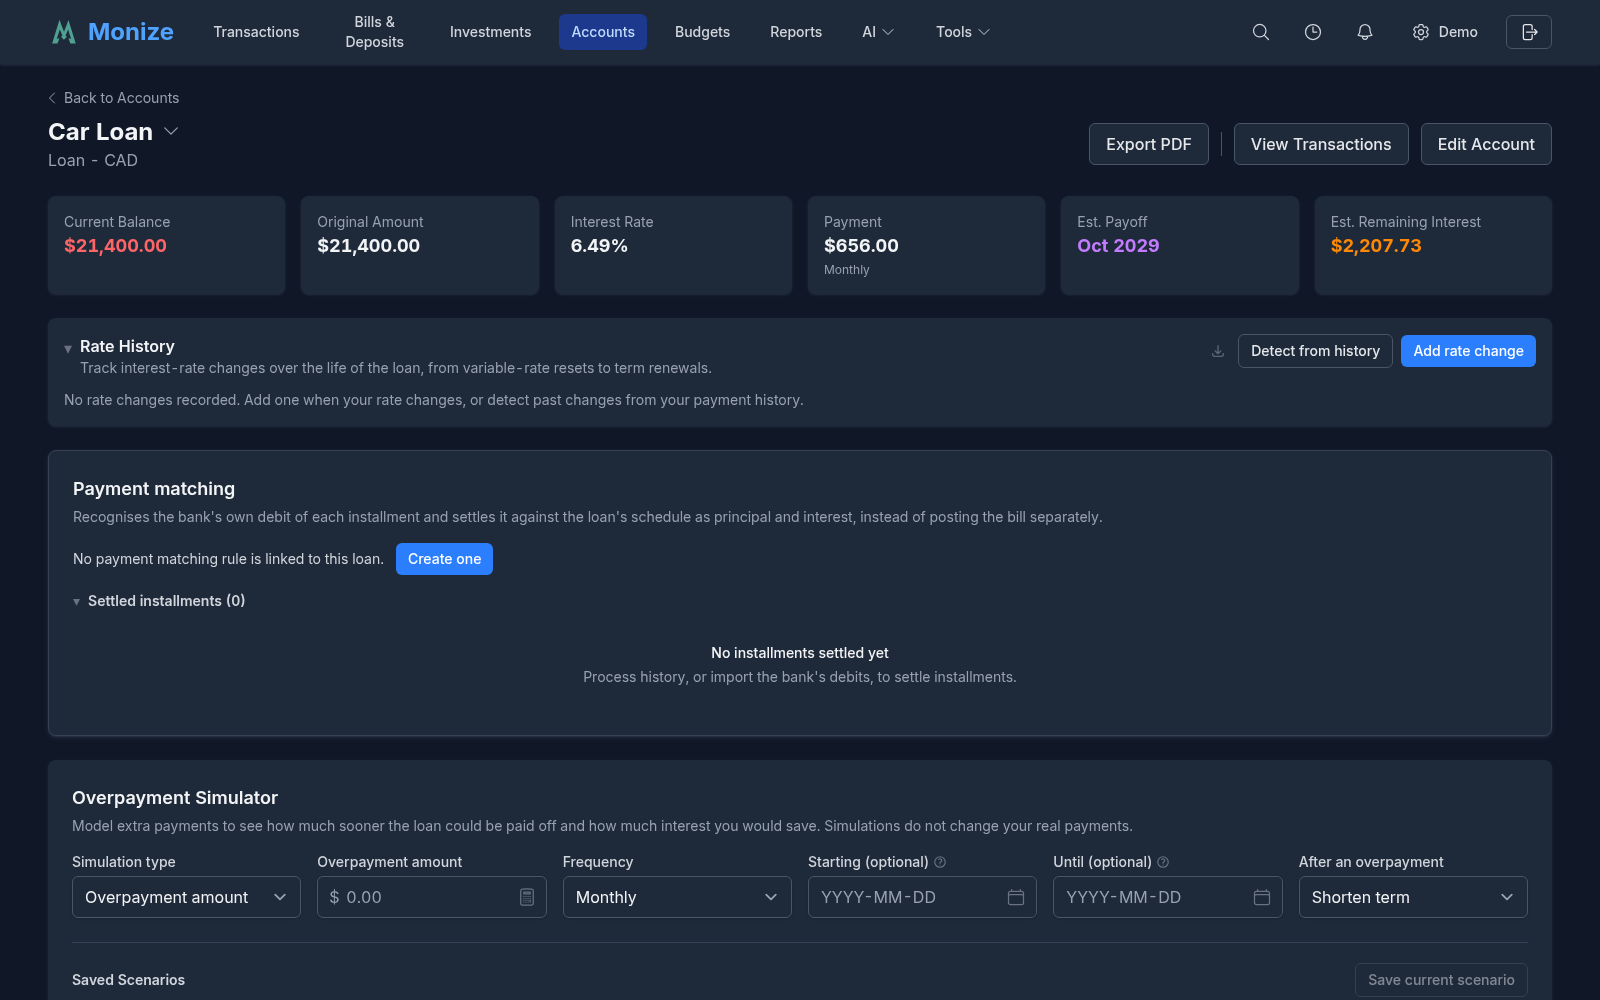The image size is (1600, 1000).
Task: Click the Edit Account button
Action: 1486,144
